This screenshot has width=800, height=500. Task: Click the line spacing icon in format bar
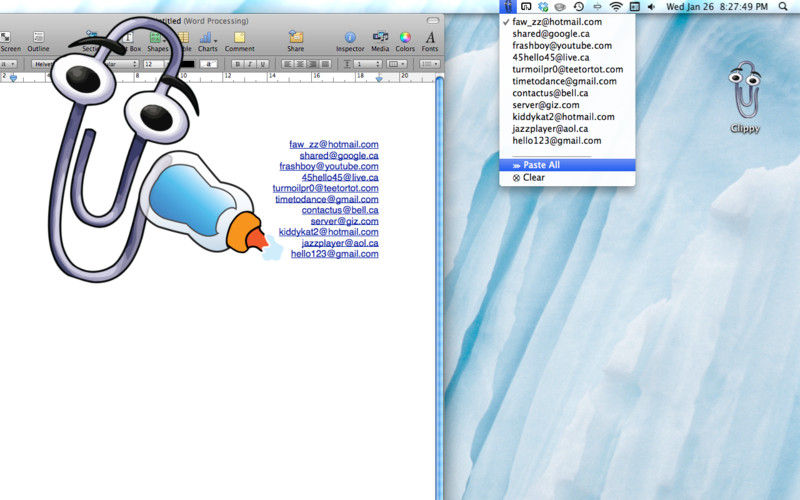(x=347, y=64)
